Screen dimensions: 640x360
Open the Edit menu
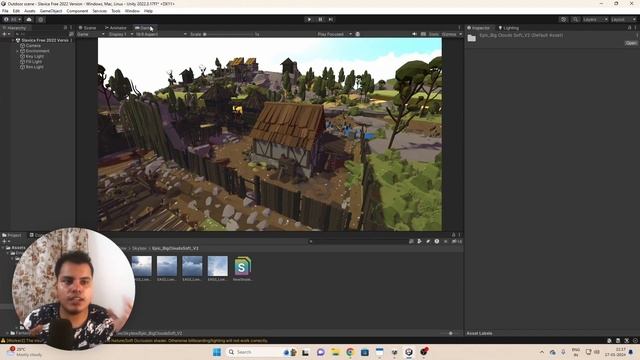click(16, 11)
